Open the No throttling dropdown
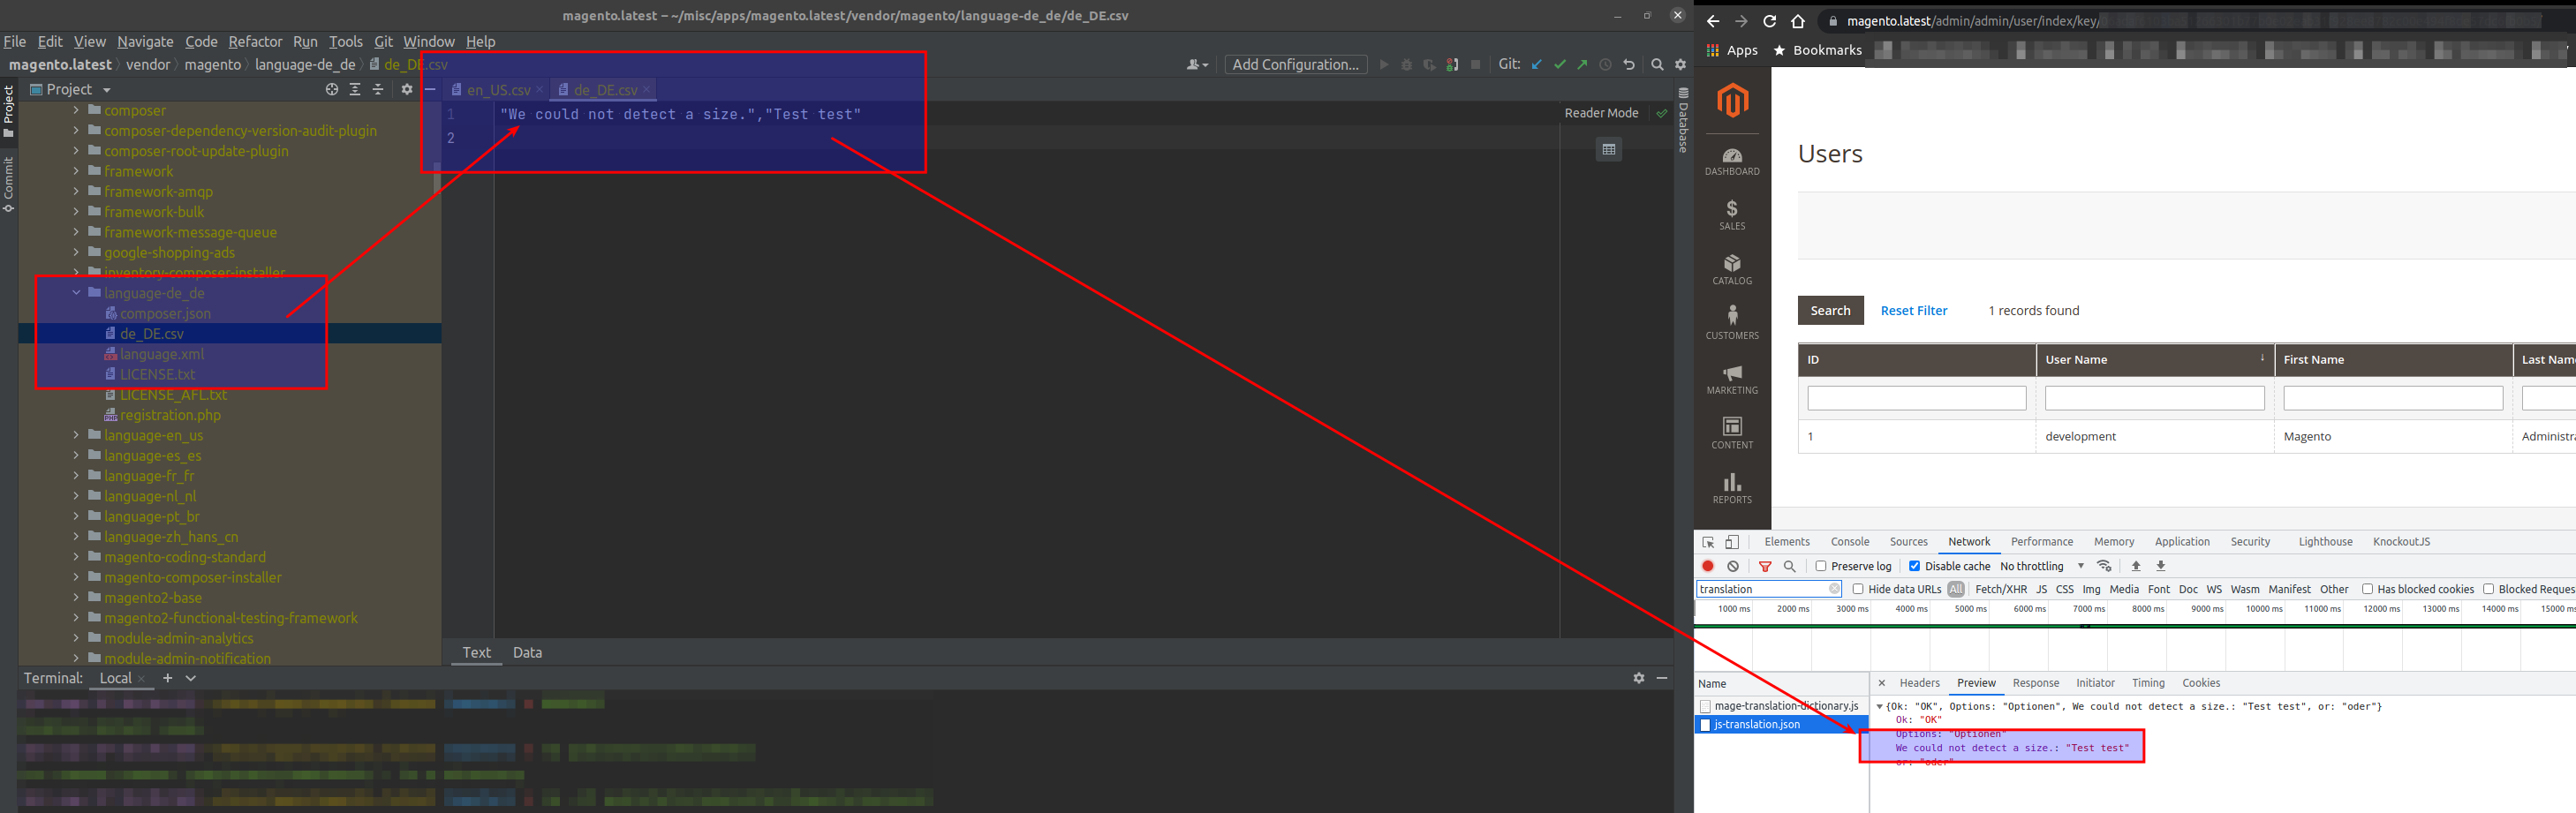Viewport: 2576px width, 813px height. [2035, 565]
